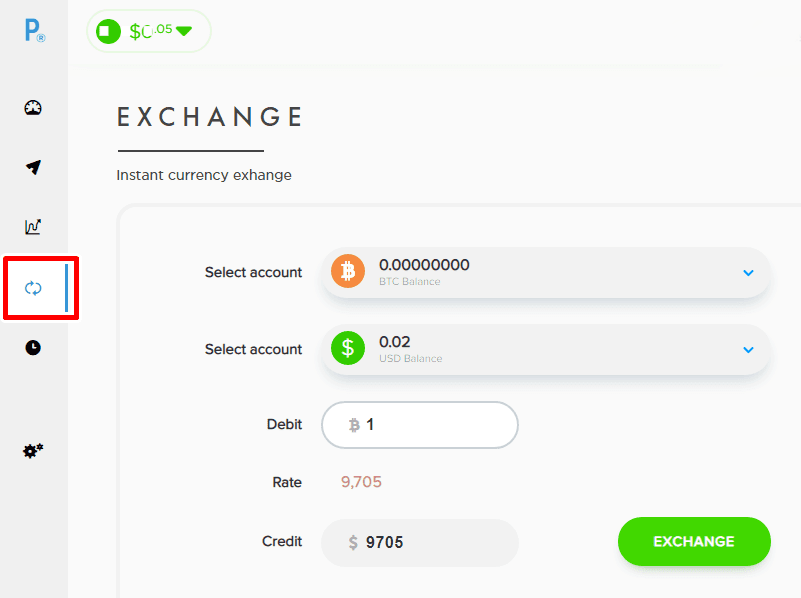
Task: Click the green dollar icon on USD account
Action: (x=347, y=349)
